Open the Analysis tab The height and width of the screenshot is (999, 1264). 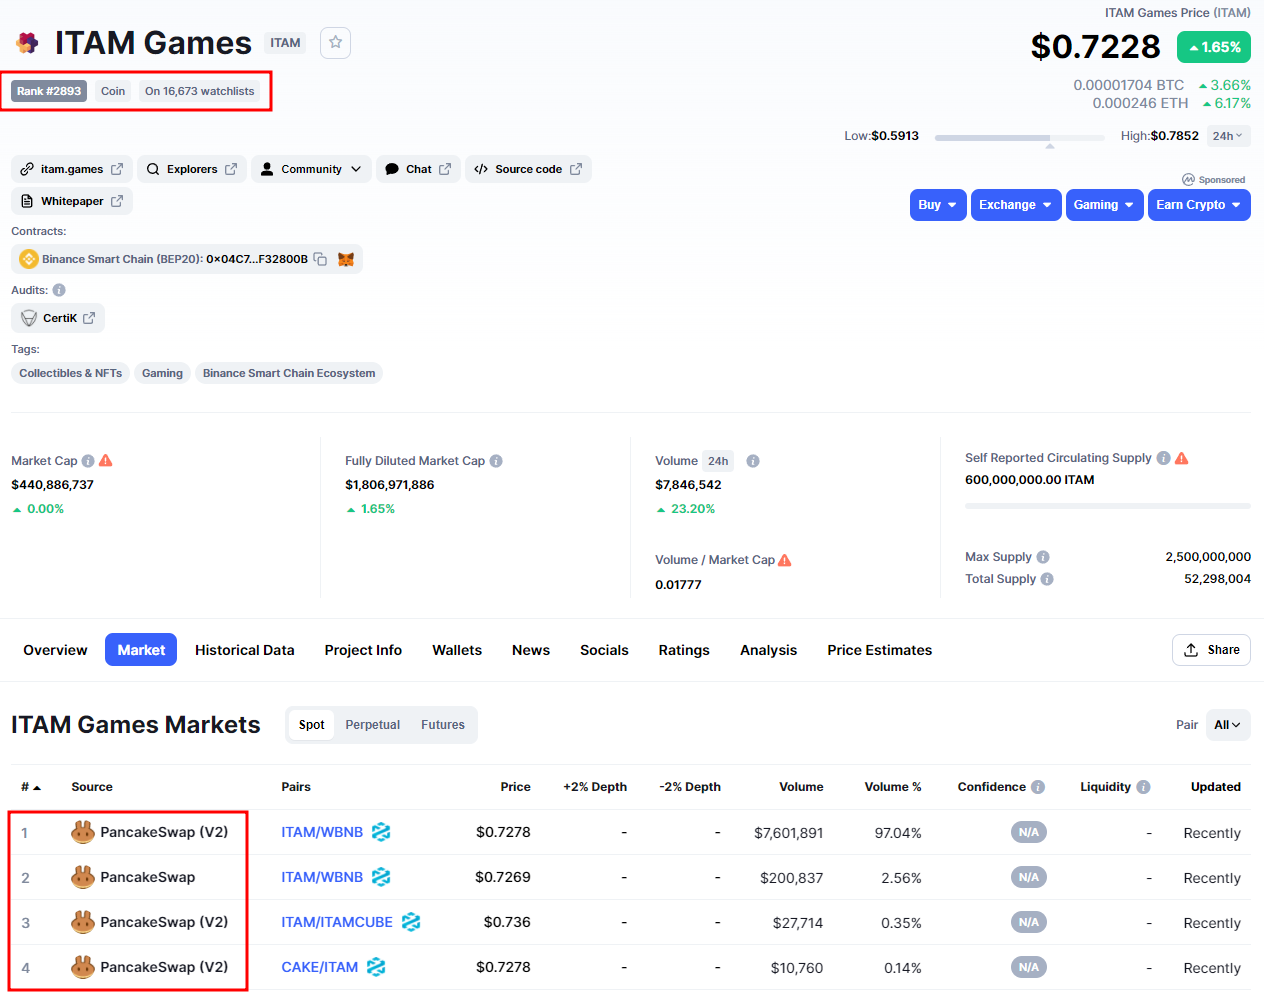pos(768,650)
